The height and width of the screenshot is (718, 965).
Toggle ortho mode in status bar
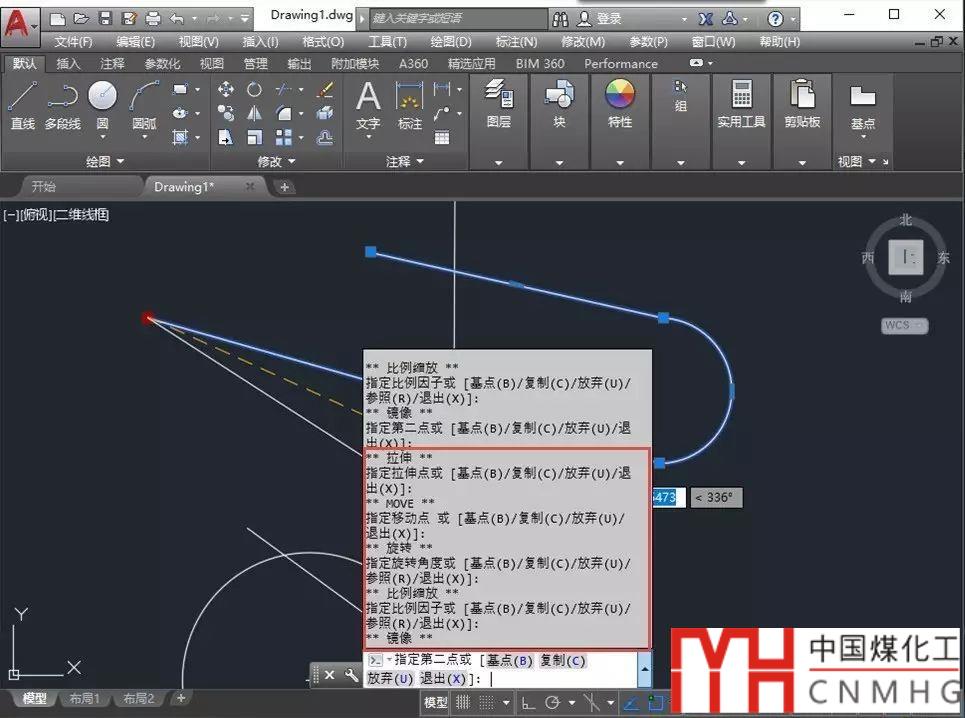pos(528,703)
